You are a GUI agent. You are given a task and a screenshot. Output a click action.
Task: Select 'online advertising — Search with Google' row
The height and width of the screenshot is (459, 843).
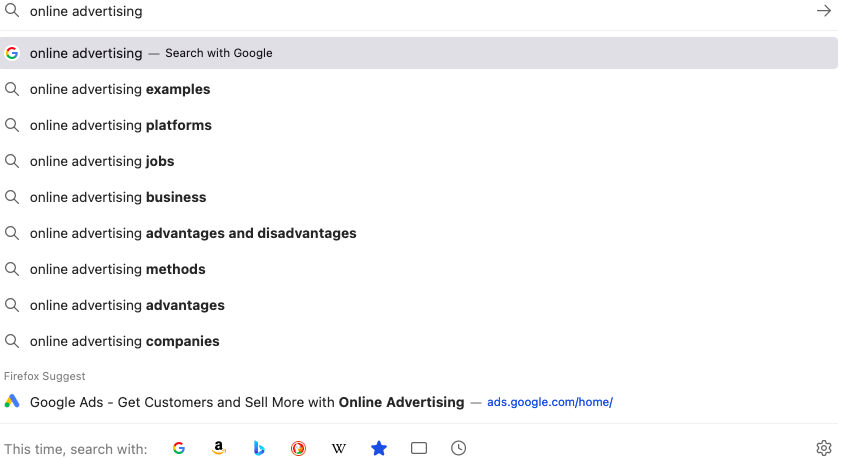pos(419,53)
